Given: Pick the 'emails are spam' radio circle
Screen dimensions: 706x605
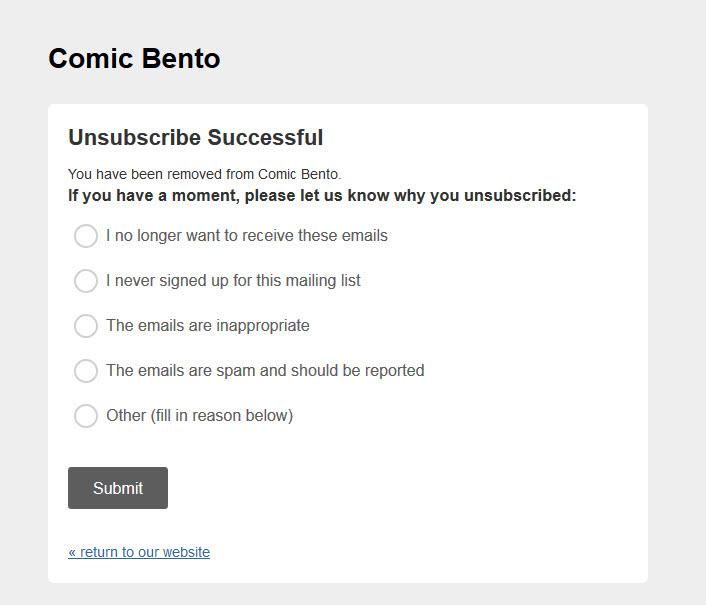Looking at the screenshot, I should [x=86, y=371].
